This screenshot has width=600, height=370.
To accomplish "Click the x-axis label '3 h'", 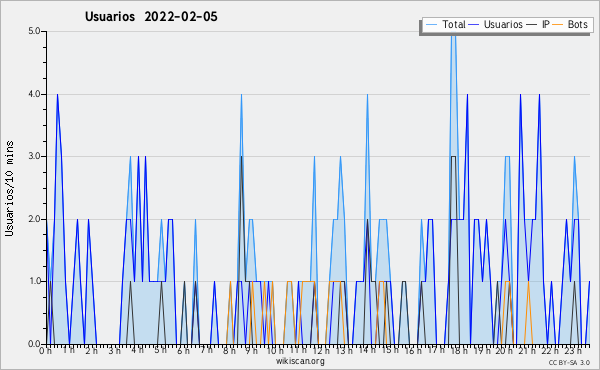I will click(x=114, y=351).
